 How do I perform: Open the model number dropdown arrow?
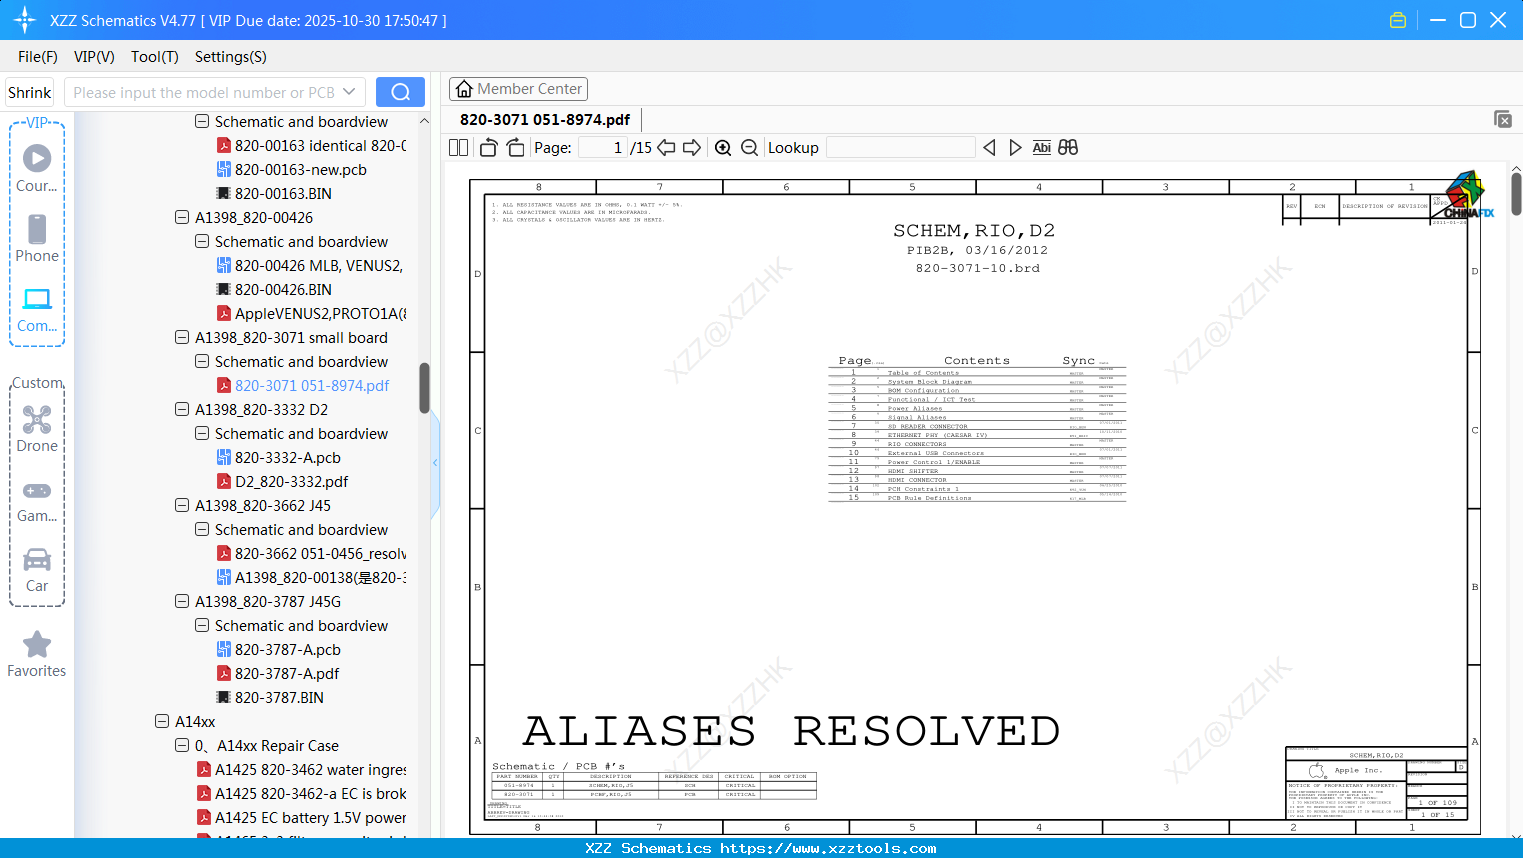click(x=349, y=92)
